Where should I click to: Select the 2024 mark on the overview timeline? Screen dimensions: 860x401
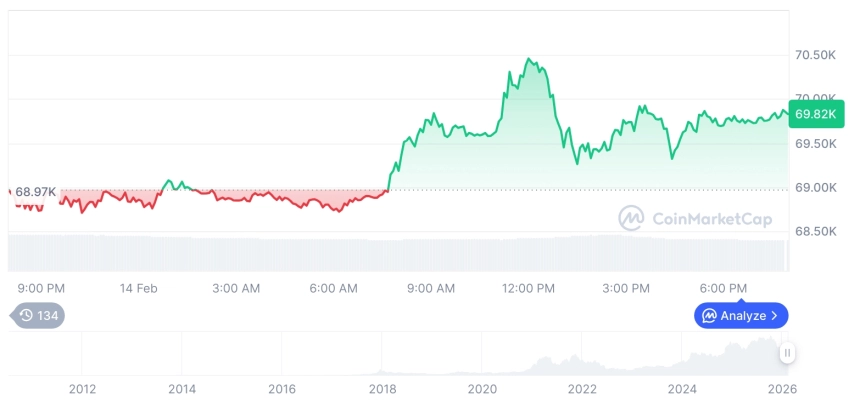point(682,389)
